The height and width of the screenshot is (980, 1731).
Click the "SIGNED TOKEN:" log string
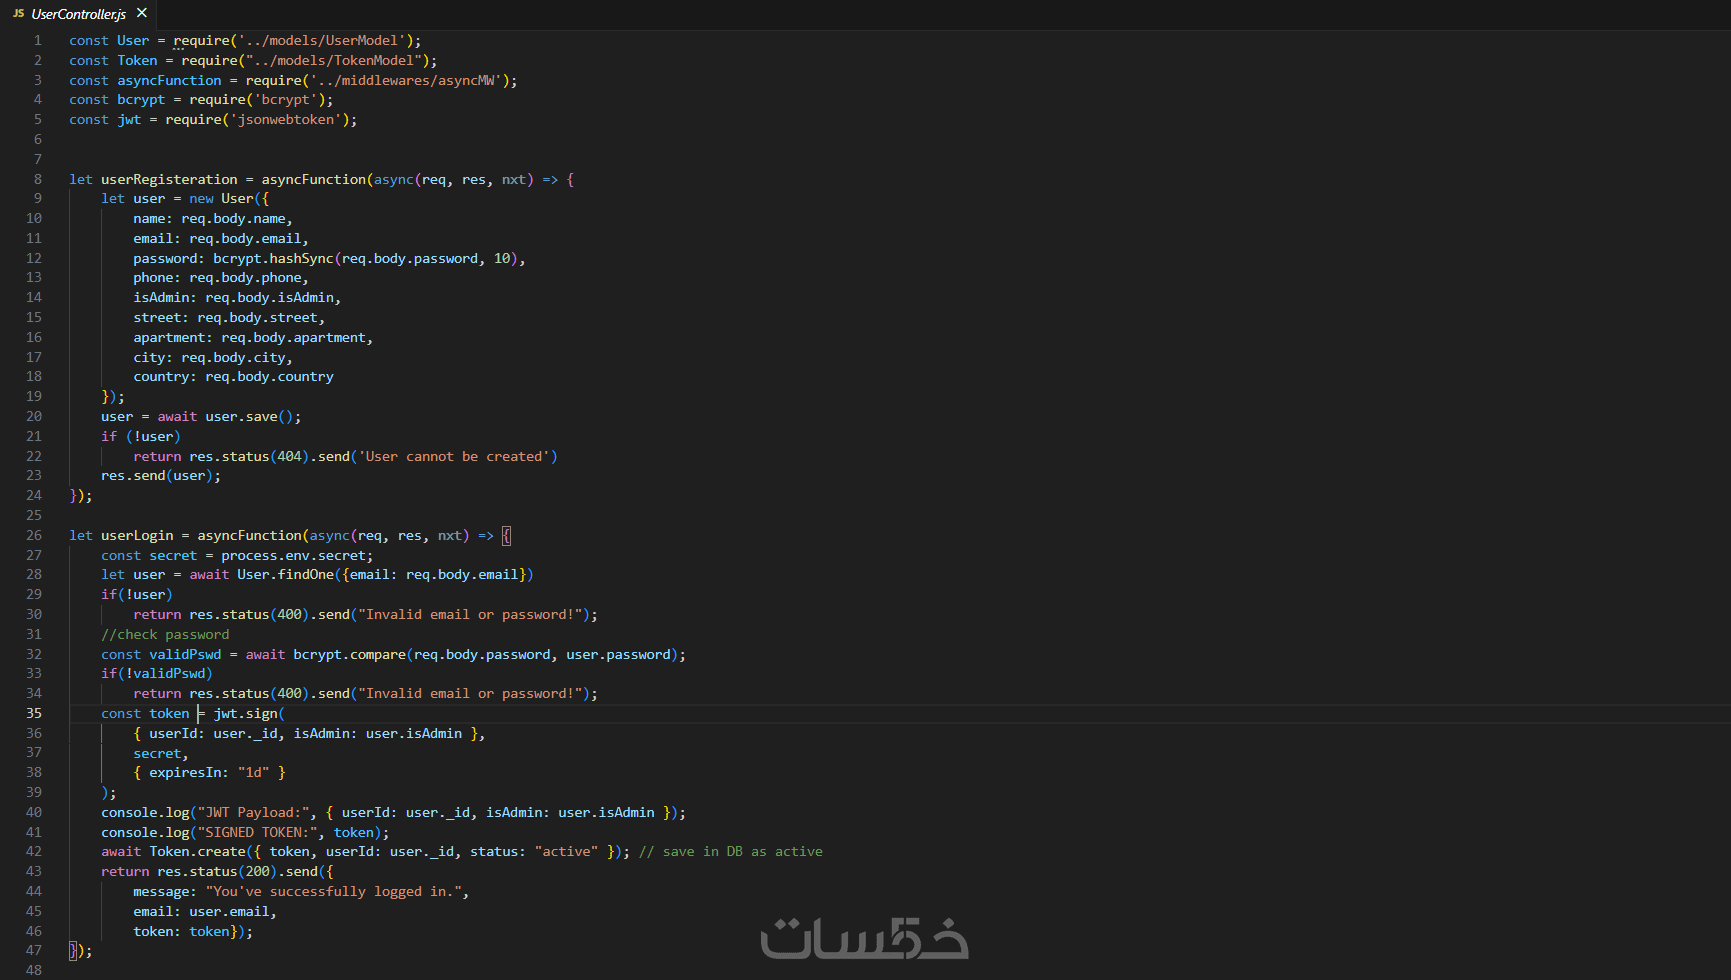257,832
